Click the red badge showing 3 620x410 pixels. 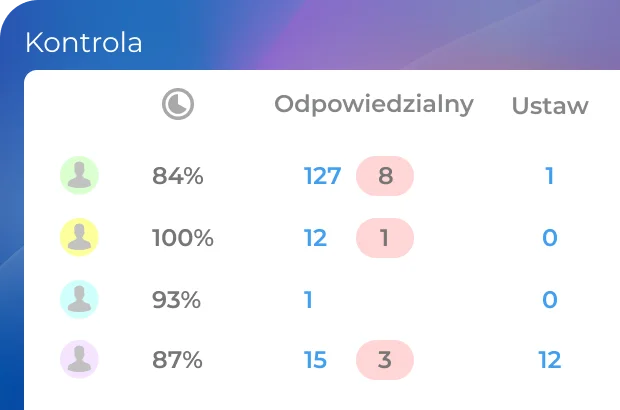click(385, 360)
